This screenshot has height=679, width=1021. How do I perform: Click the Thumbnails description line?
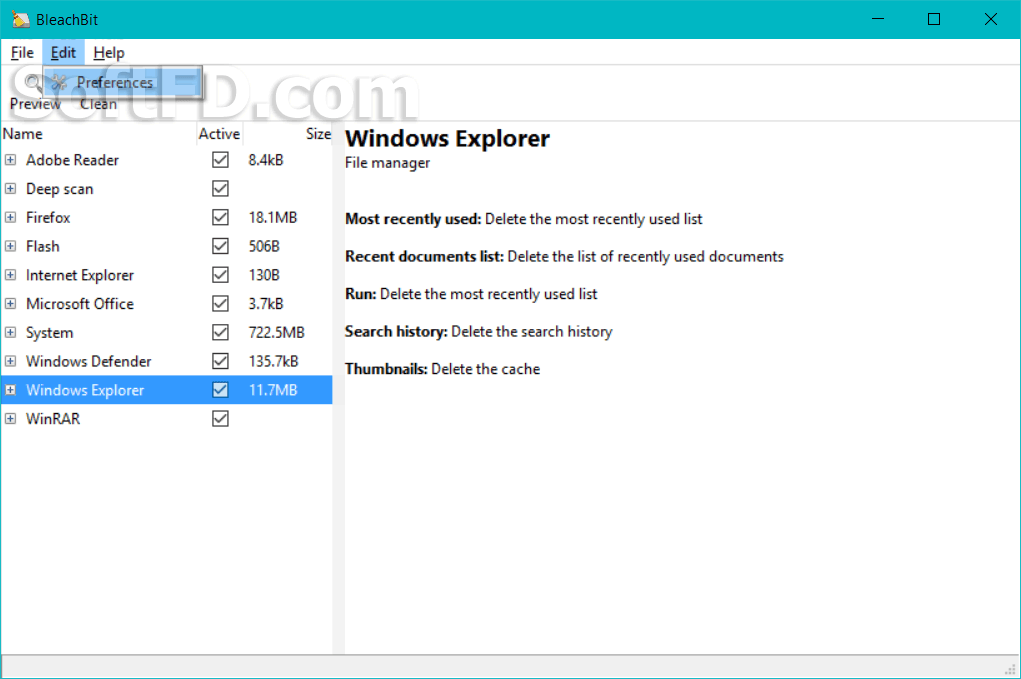(442, 369)
